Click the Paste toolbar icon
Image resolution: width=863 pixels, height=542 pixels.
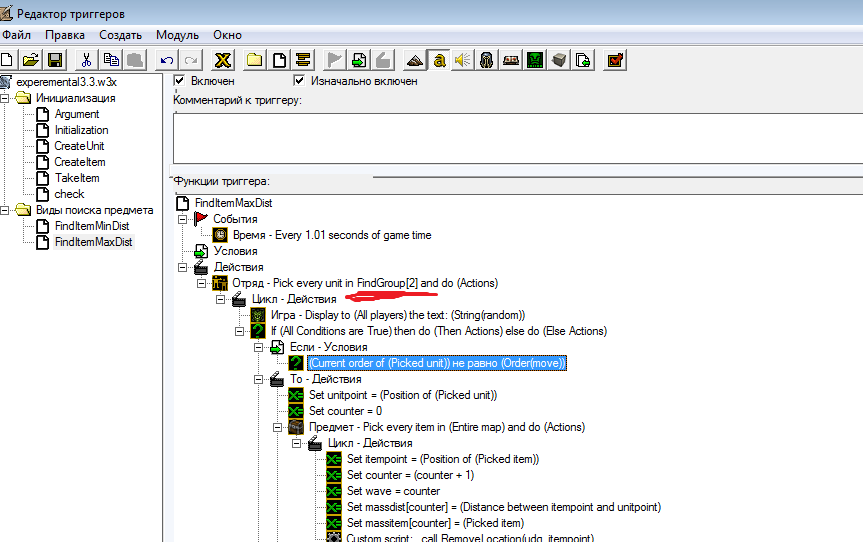point(135,60)
